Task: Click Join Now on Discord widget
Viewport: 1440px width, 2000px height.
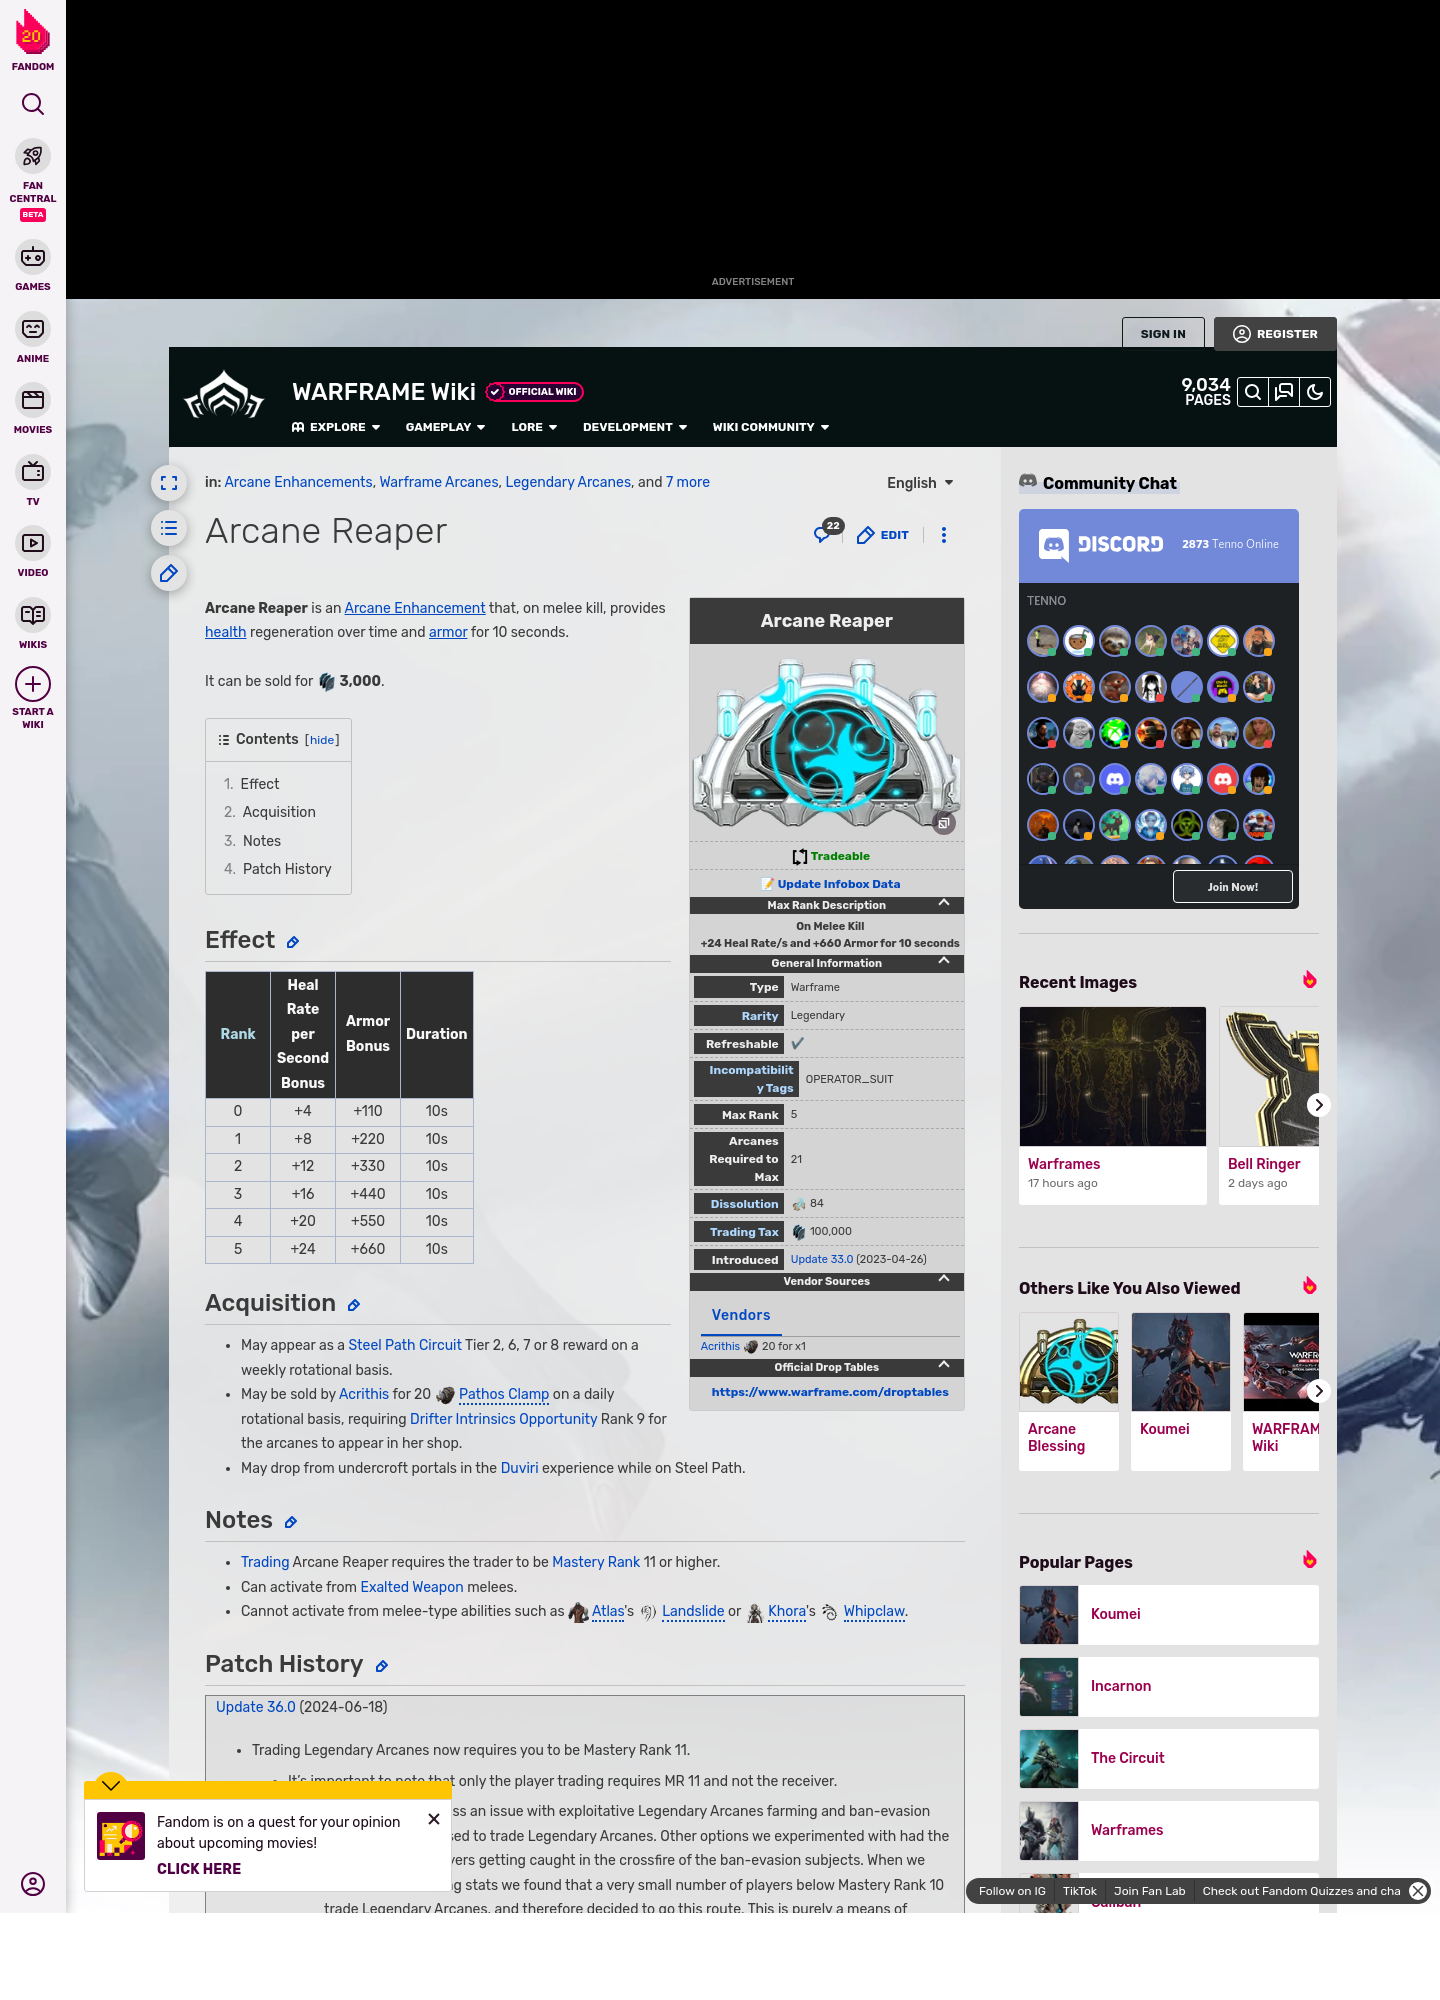Action: point(1233,887)
